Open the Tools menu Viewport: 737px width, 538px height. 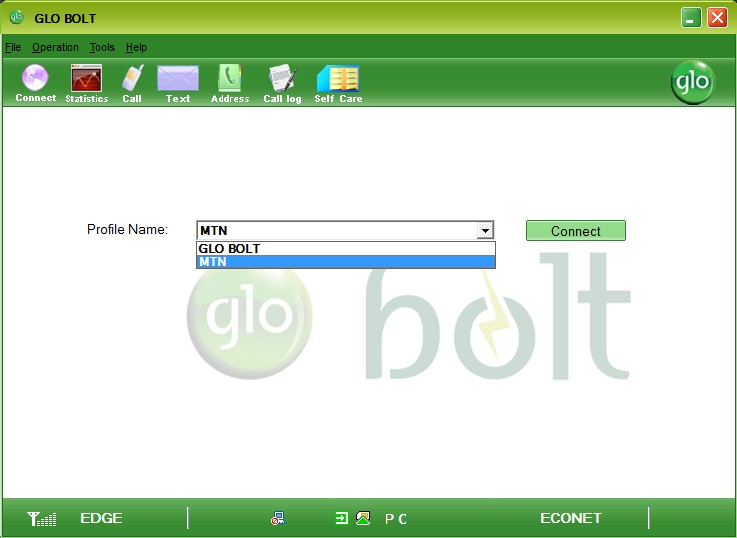(x=102, y=47)
